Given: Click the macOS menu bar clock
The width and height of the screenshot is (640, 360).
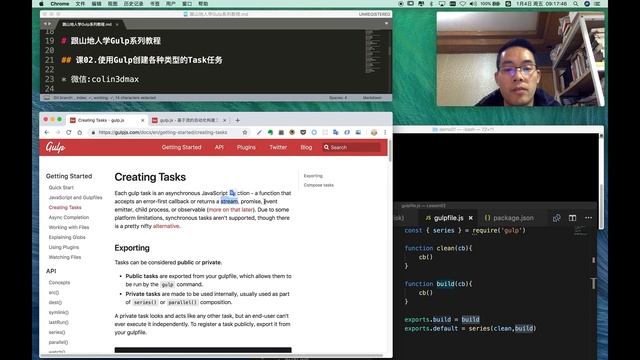Looking at the screenshot, I should click(x=541, y=4).
